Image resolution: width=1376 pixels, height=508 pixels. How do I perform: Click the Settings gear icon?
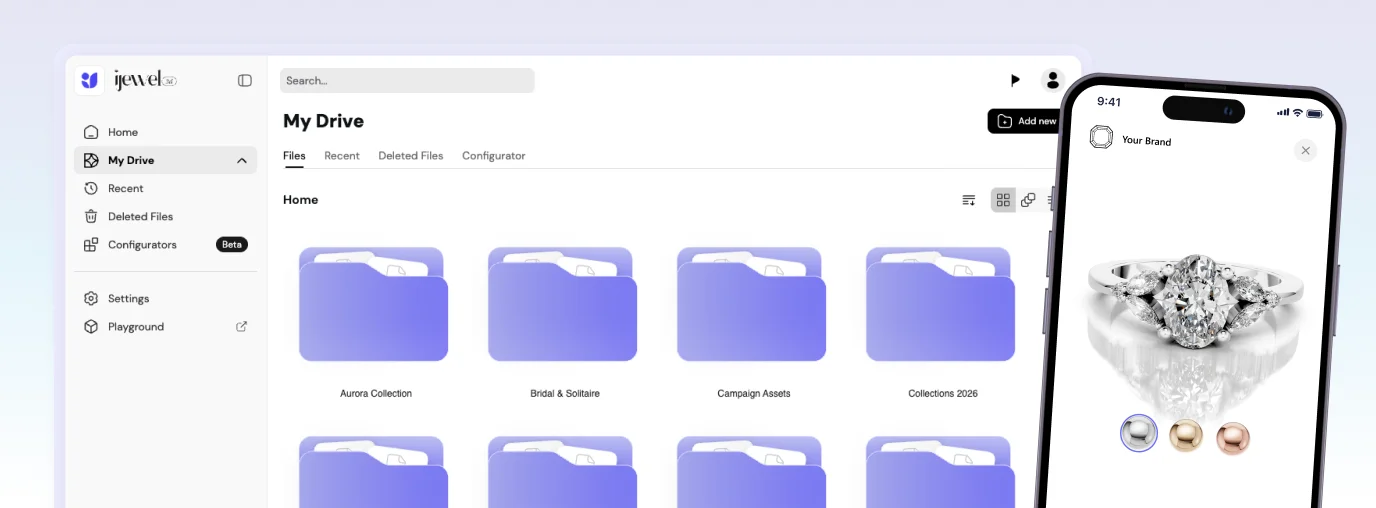coord(91,298)
